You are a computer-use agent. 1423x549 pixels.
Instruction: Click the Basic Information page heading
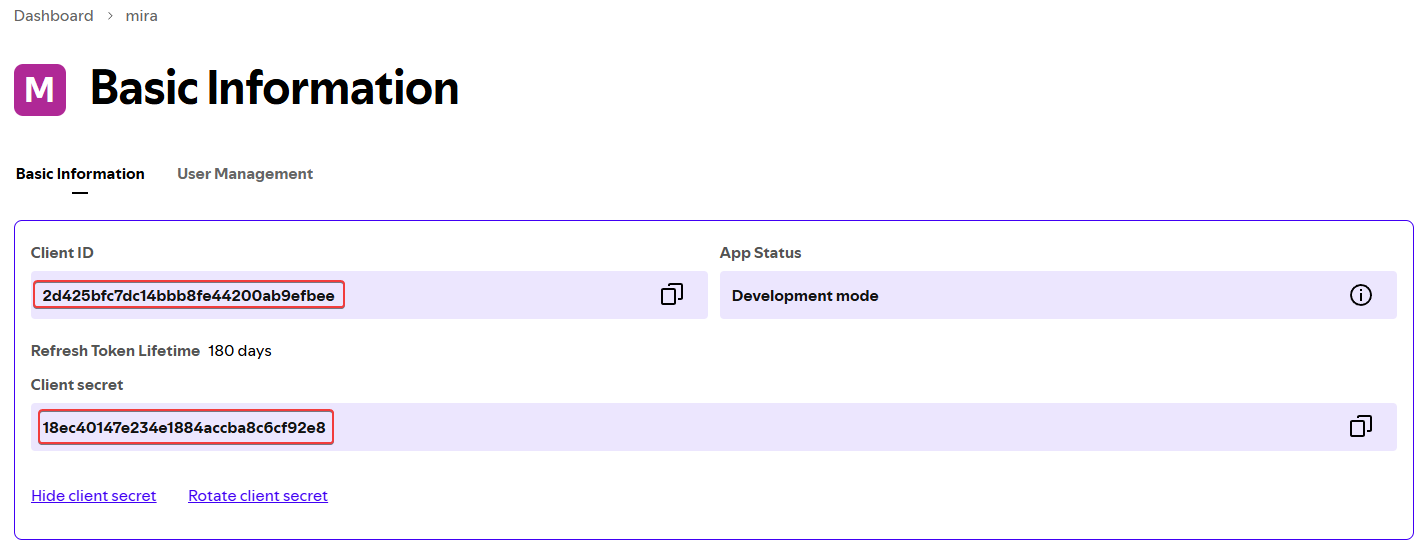coord(275,88)
